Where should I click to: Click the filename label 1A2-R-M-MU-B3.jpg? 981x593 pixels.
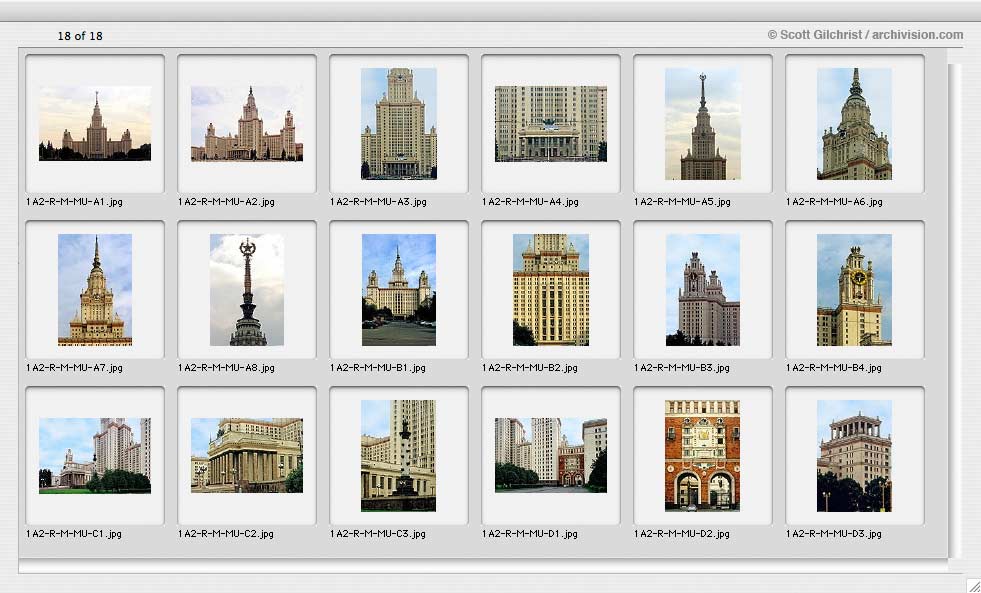point(682,368)
